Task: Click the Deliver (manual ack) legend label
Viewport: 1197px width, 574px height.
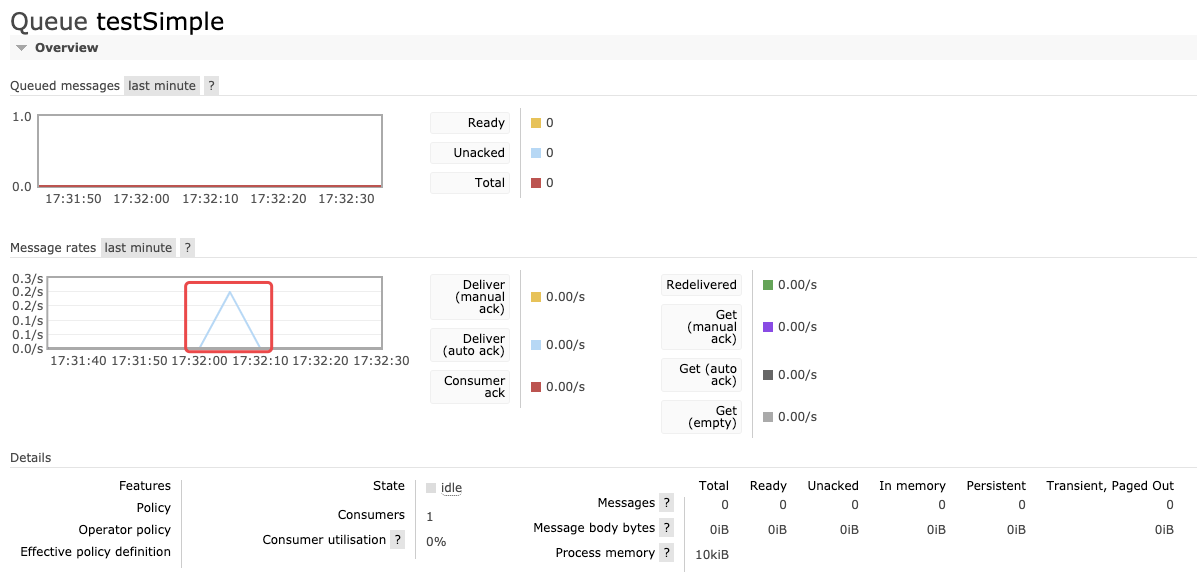Action: 470,296
